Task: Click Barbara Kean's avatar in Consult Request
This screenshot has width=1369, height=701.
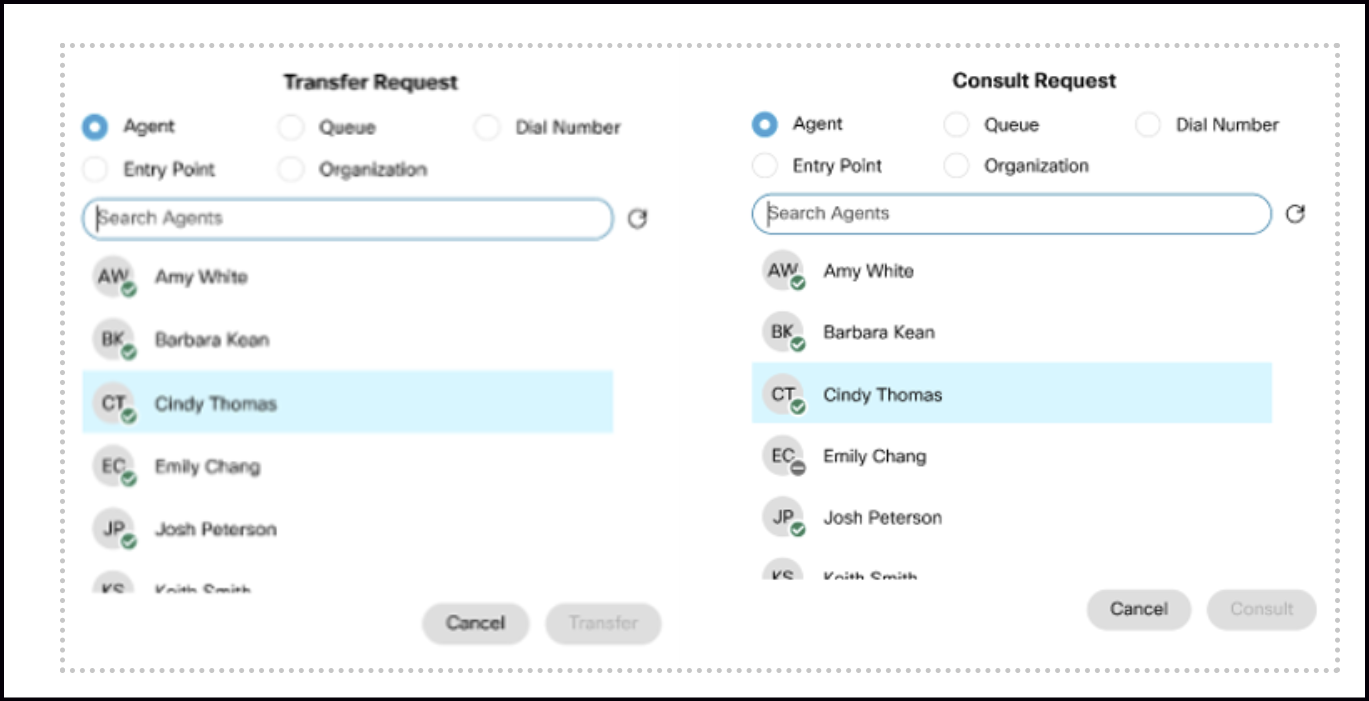Action: pyautogui.click(x=782, y=332)
